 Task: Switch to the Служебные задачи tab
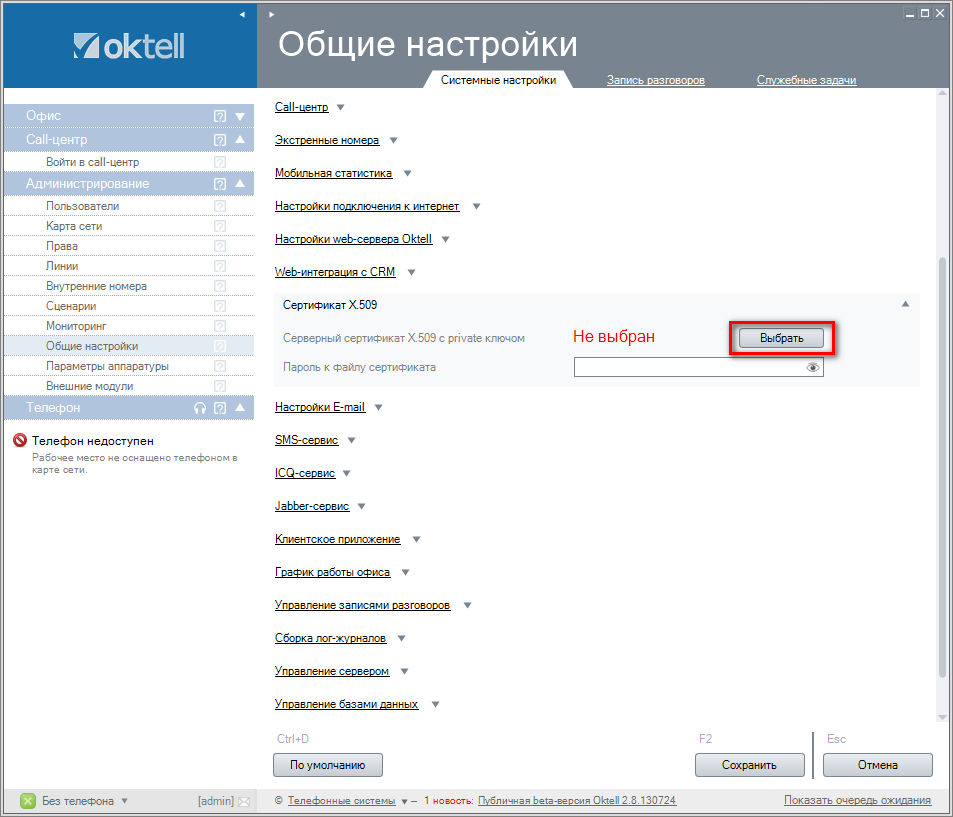pos(806,80)
